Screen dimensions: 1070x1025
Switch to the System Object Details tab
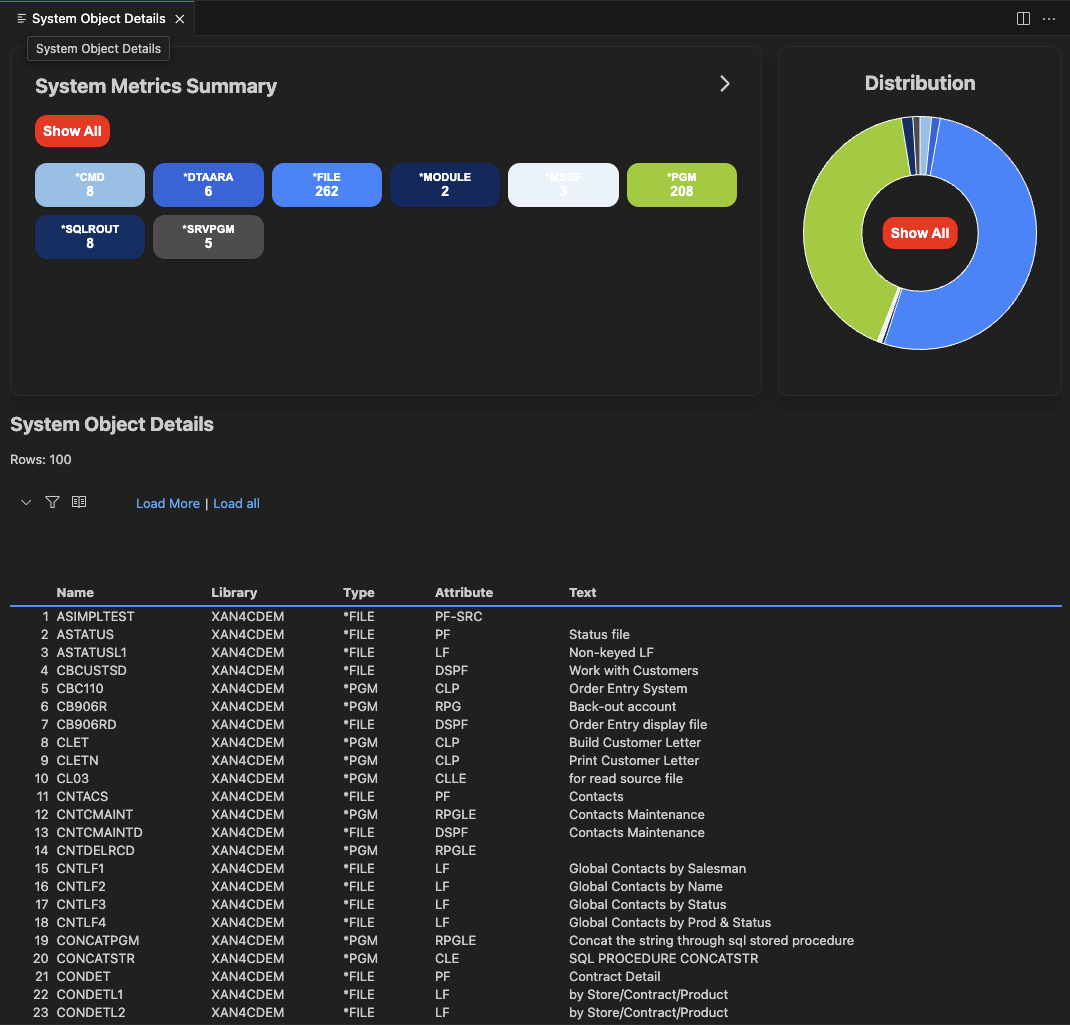point(94,19)
